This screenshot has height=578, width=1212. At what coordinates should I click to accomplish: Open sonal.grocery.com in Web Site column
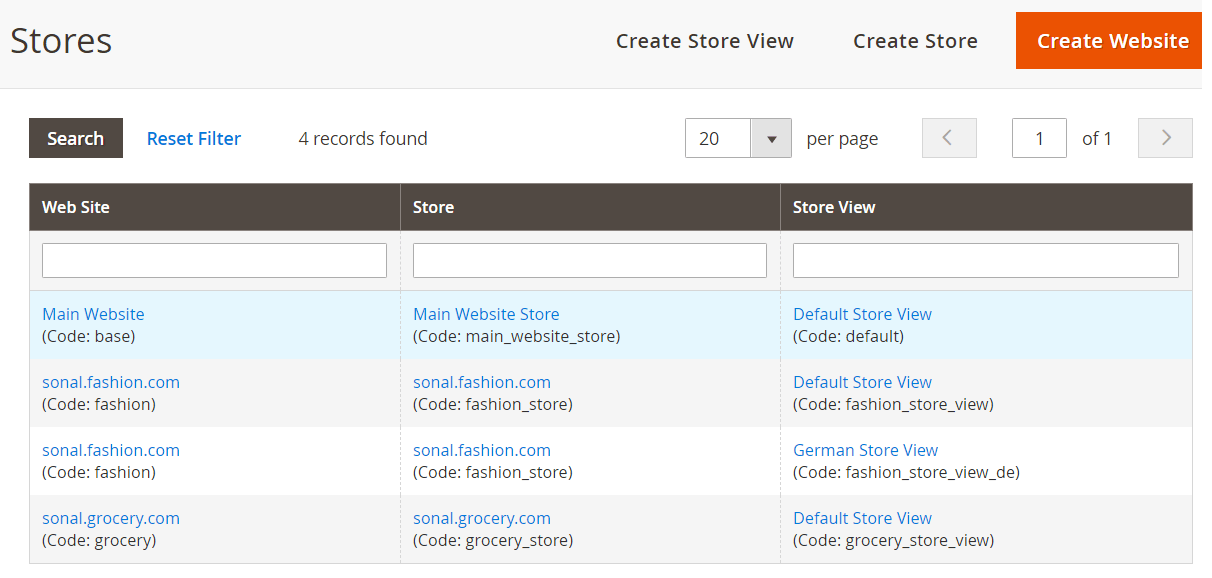click(111, 518)
